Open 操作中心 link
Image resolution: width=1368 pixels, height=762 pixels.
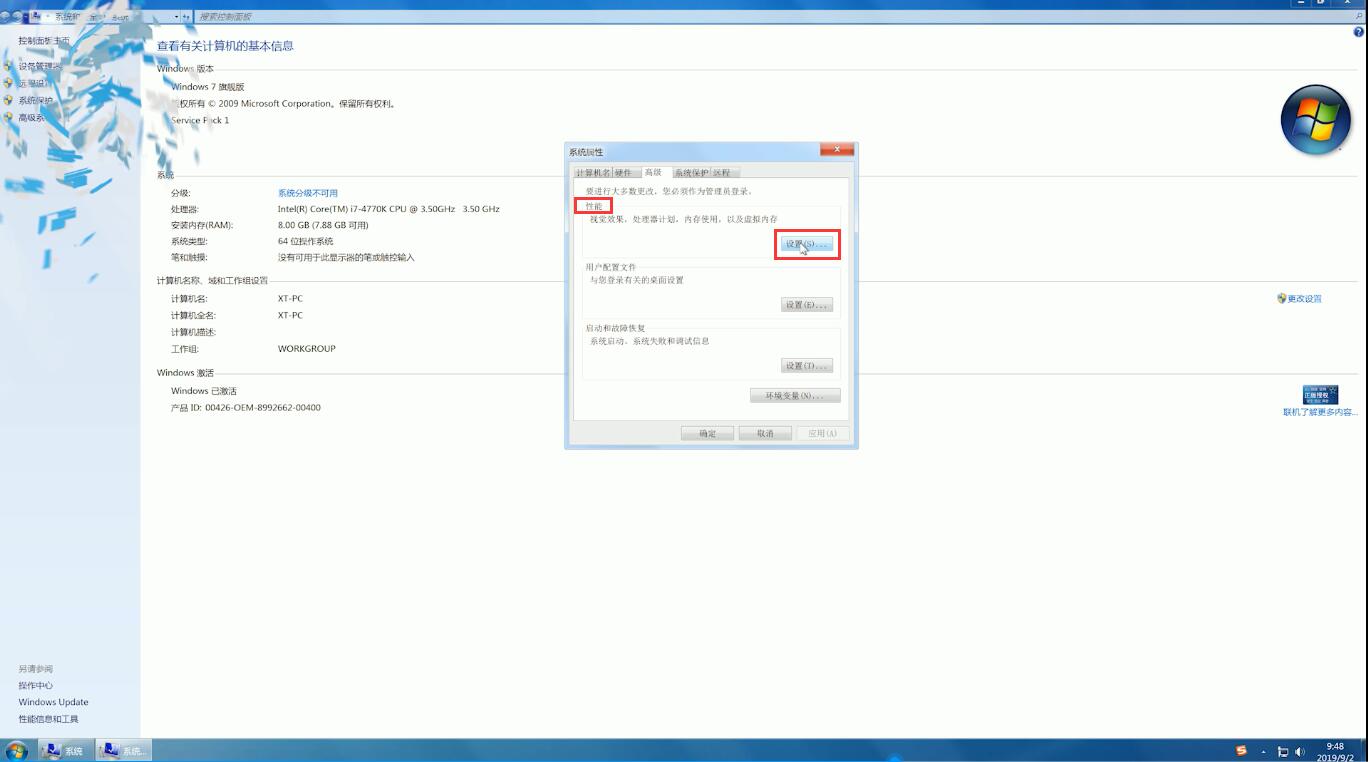click(x=35, y=685)
